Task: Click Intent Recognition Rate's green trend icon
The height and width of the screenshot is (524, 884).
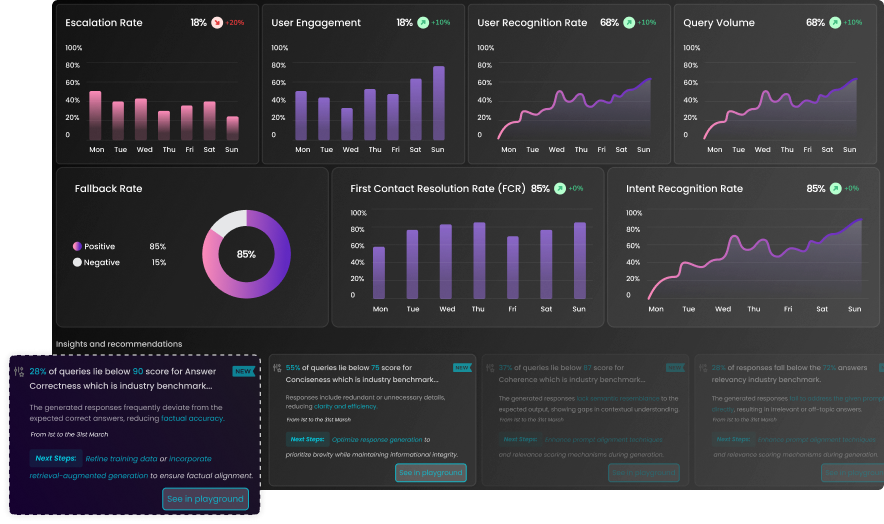Action: pyautogui.click(x=835, y=188)
